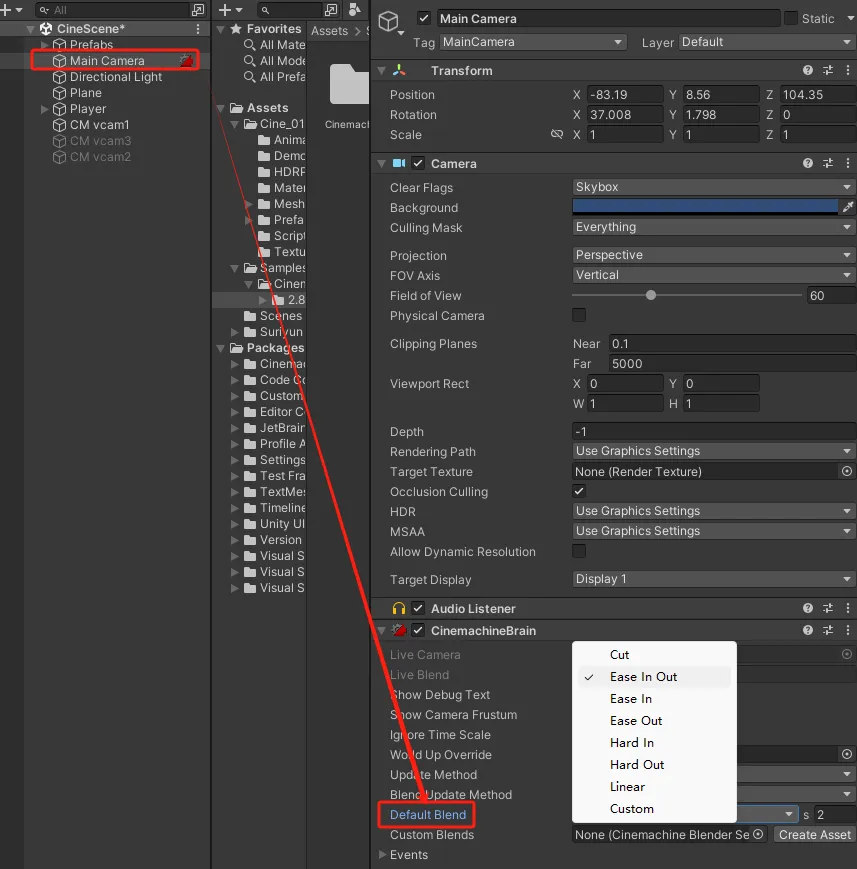Click Hierarchy search by type icon
The height and width of the screenshot is (869, 857).
(x=197, y=10)
